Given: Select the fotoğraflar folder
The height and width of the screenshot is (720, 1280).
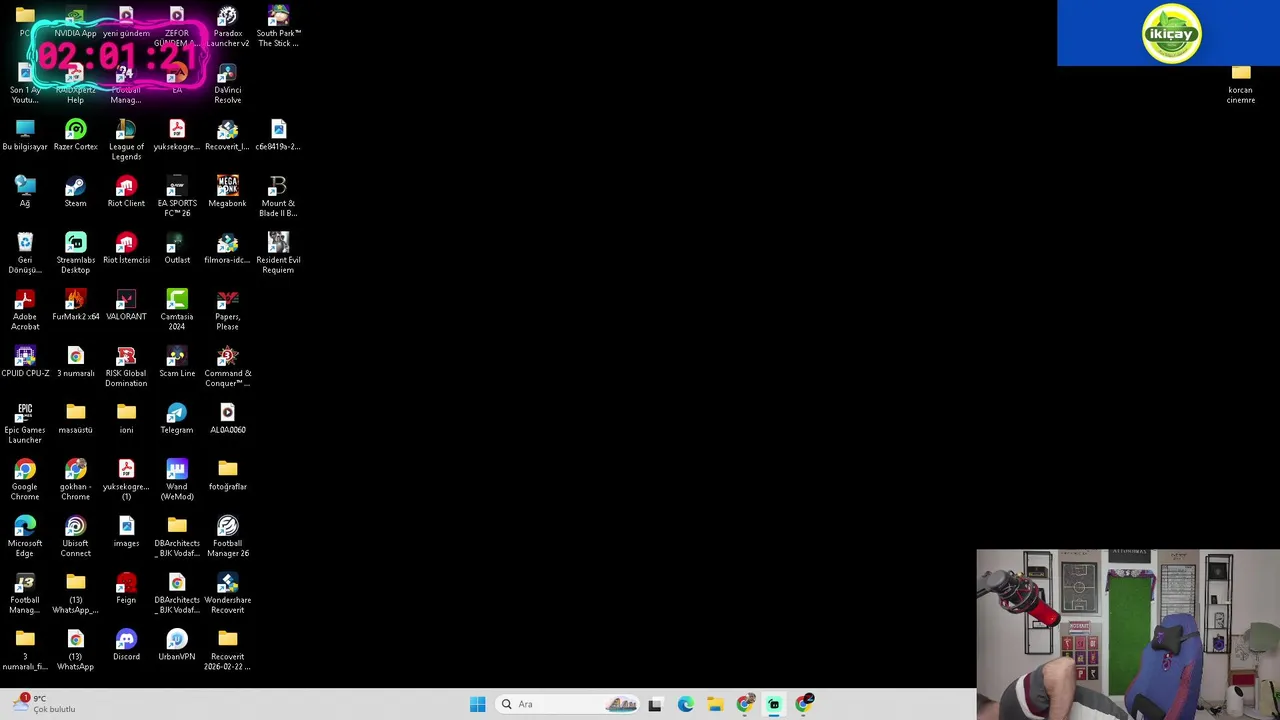Looking at the screenshot, I should tap(227, 475).
